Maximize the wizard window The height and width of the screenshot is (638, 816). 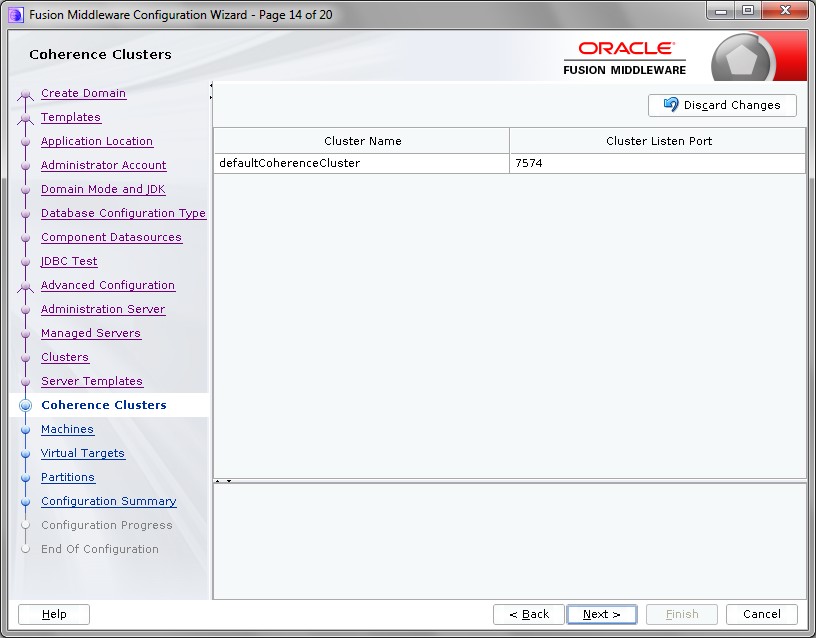pyautogui.click(x=748, y=10)
